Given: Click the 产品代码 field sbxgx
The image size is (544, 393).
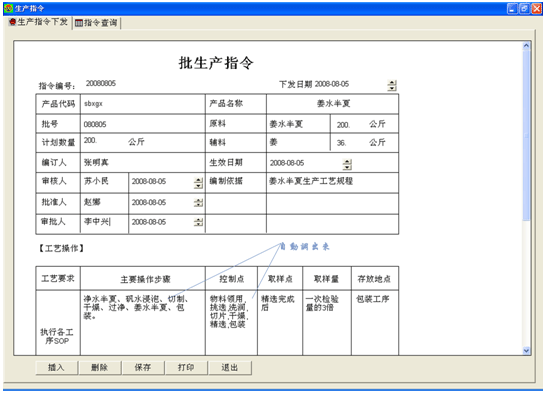Looking at the screenshot, I should (142, 104).
